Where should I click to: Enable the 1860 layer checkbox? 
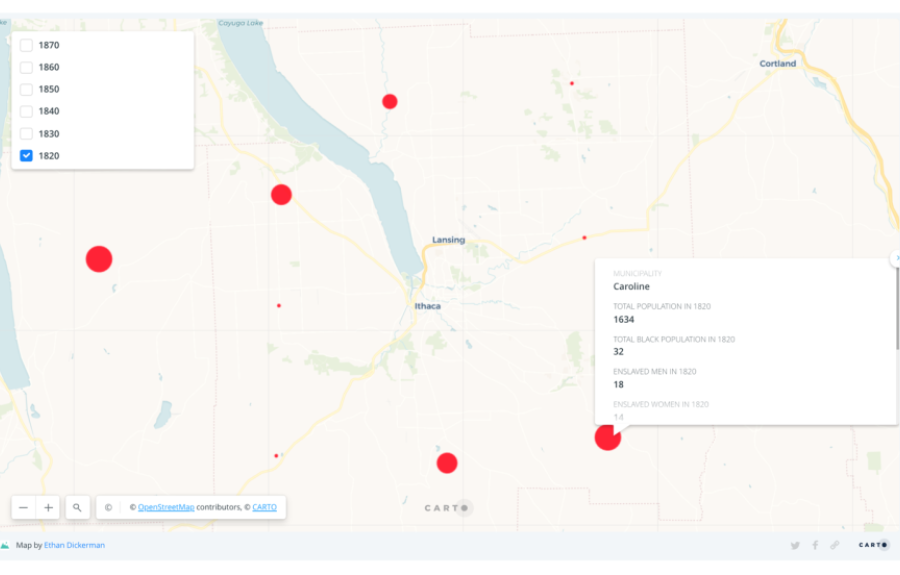pyautogui.click(x=27, y=67)
